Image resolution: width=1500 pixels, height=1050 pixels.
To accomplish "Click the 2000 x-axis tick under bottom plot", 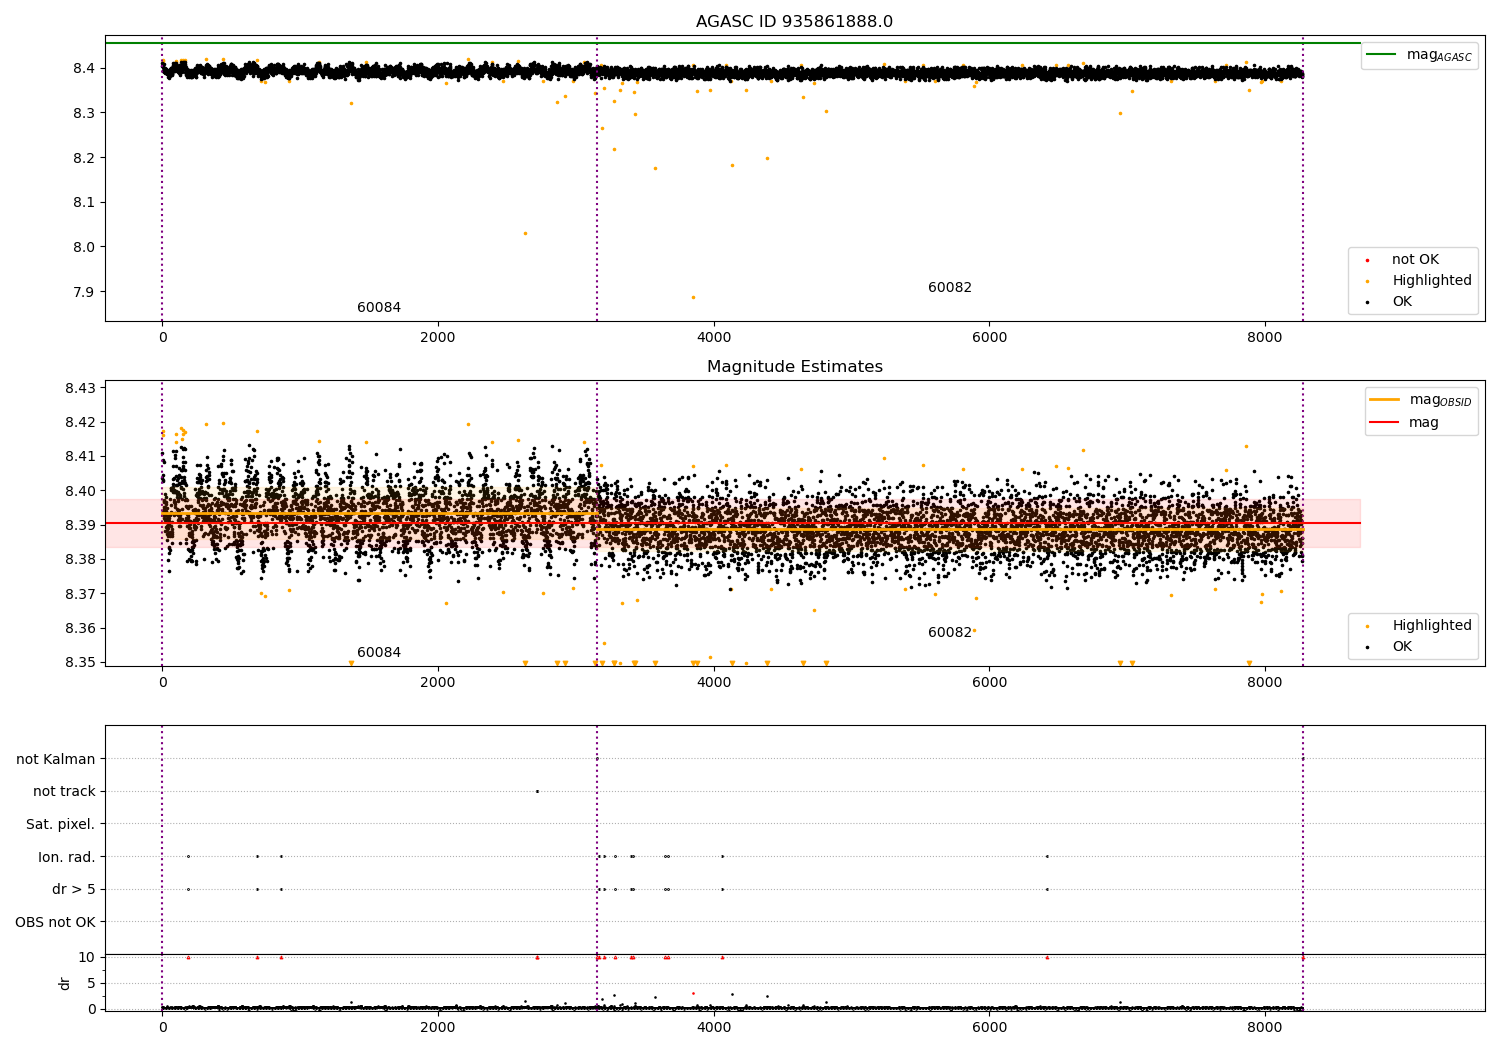I will [x=438, y=1028].
